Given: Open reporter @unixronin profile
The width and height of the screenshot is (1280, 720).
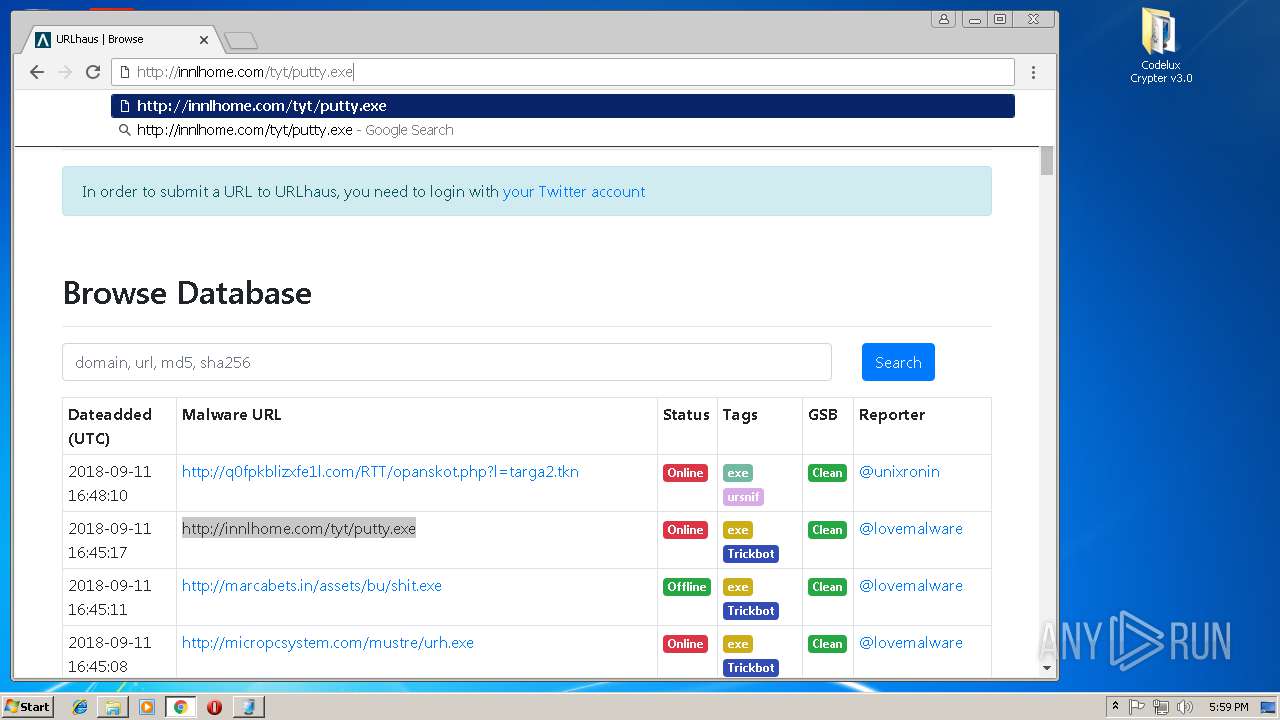Looking at the screenshot, I should (x=899, y=472).
